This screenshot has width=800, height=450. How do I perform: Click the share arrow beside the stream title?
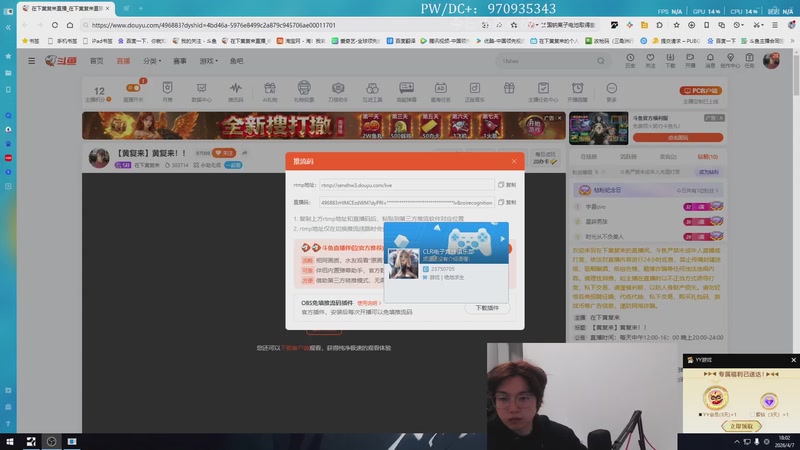(x=245, y=153)
